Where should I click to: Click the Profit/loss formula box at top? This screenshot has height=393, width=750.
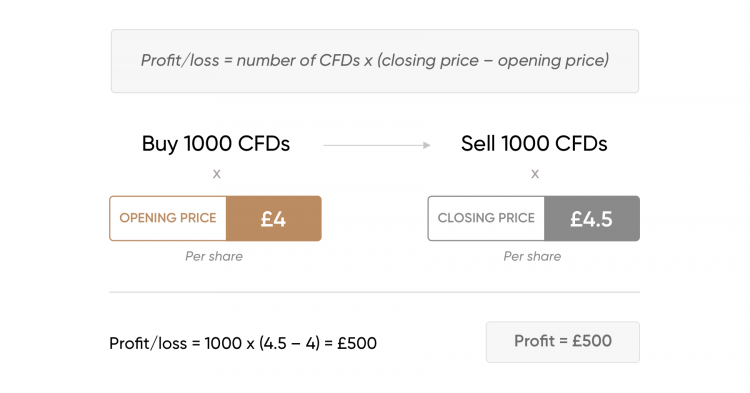click(375, 61)
